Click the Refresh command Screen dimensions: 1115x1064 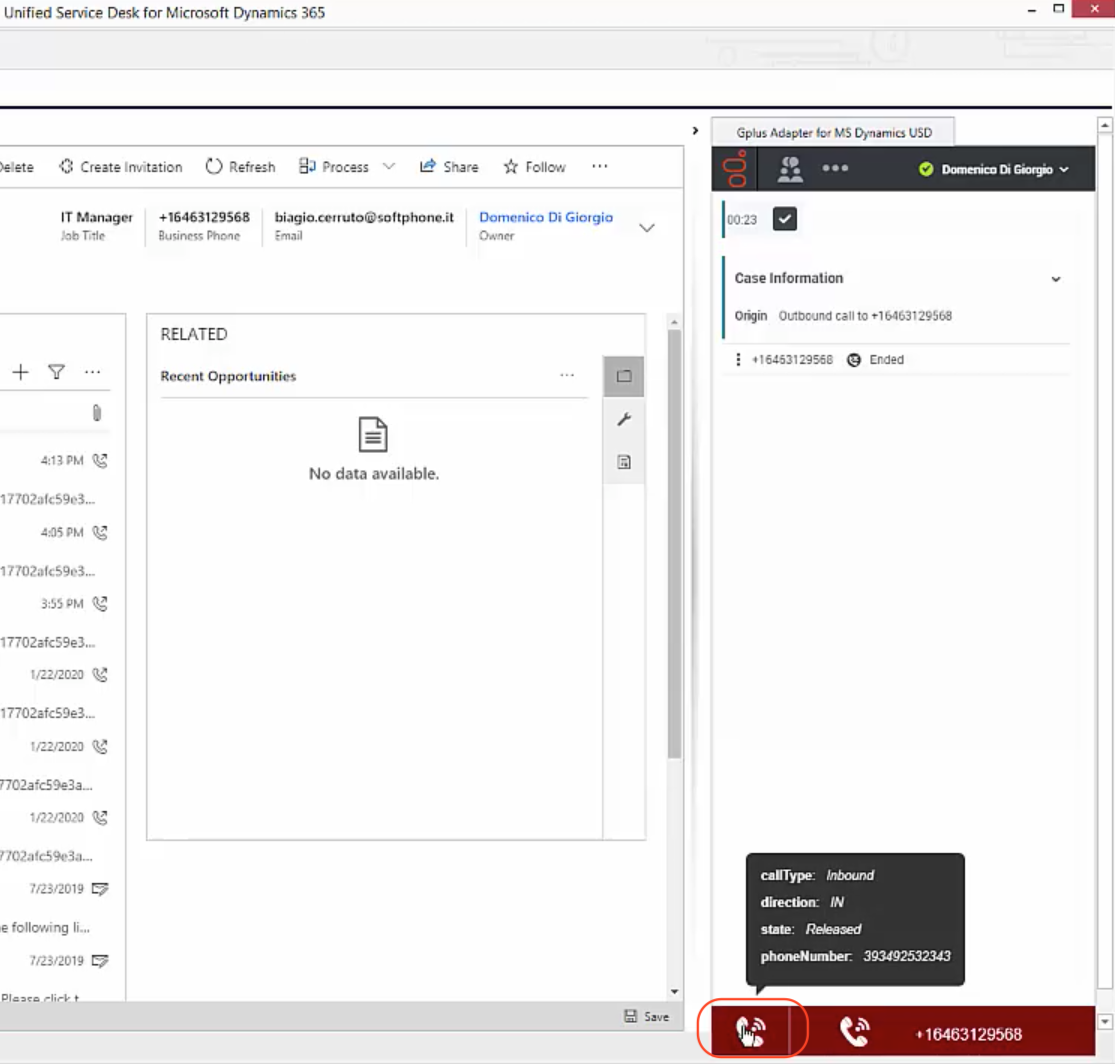(x=240, y=166)
